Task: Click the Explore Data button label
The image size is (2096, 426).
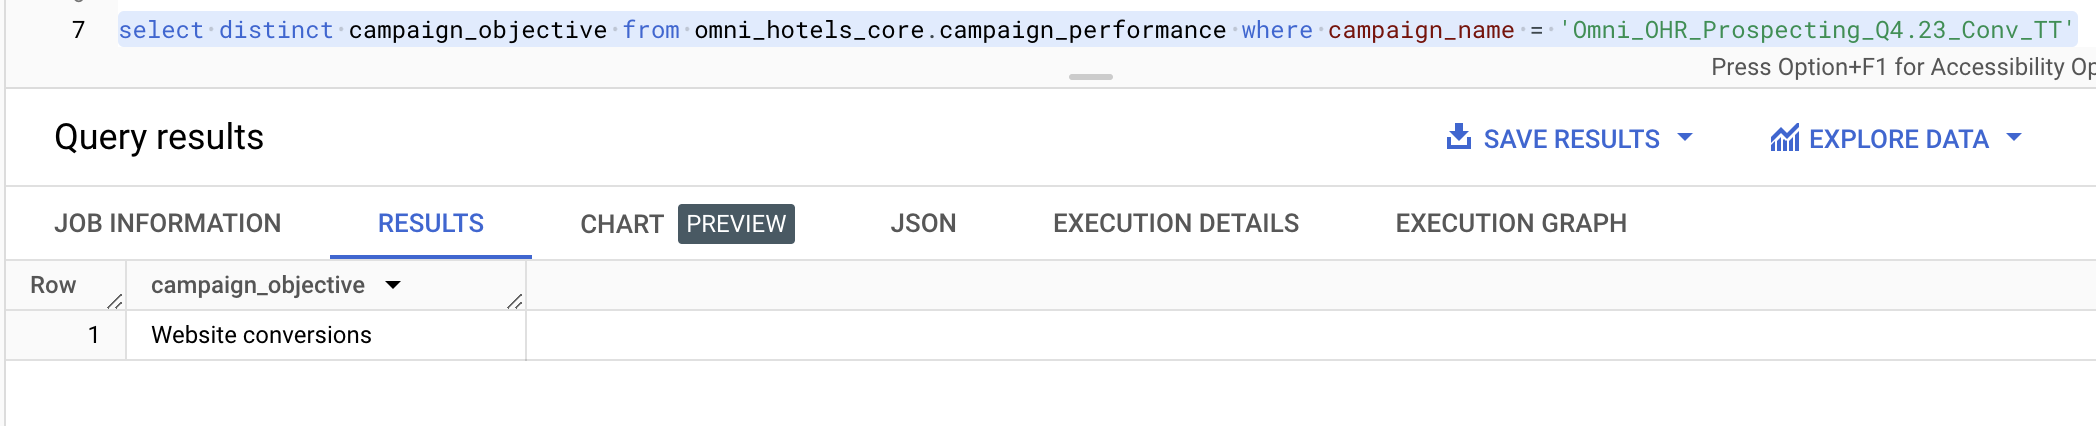Action: click(1898, 139)
